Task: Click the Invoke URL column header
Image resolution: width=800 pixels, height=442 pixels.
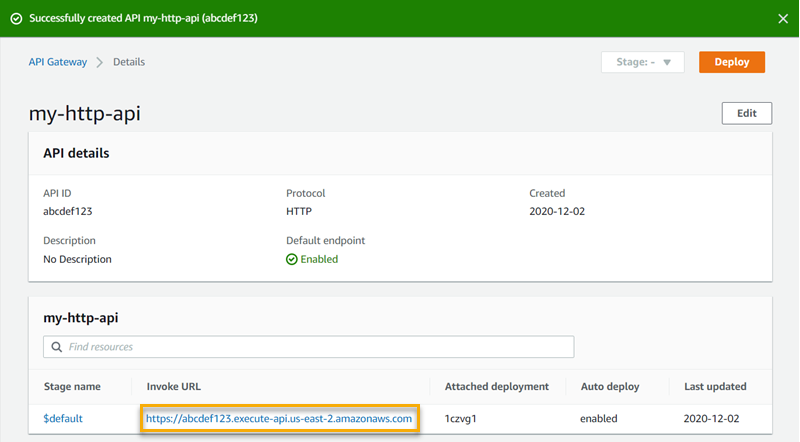Action: (x=173, y=386)
